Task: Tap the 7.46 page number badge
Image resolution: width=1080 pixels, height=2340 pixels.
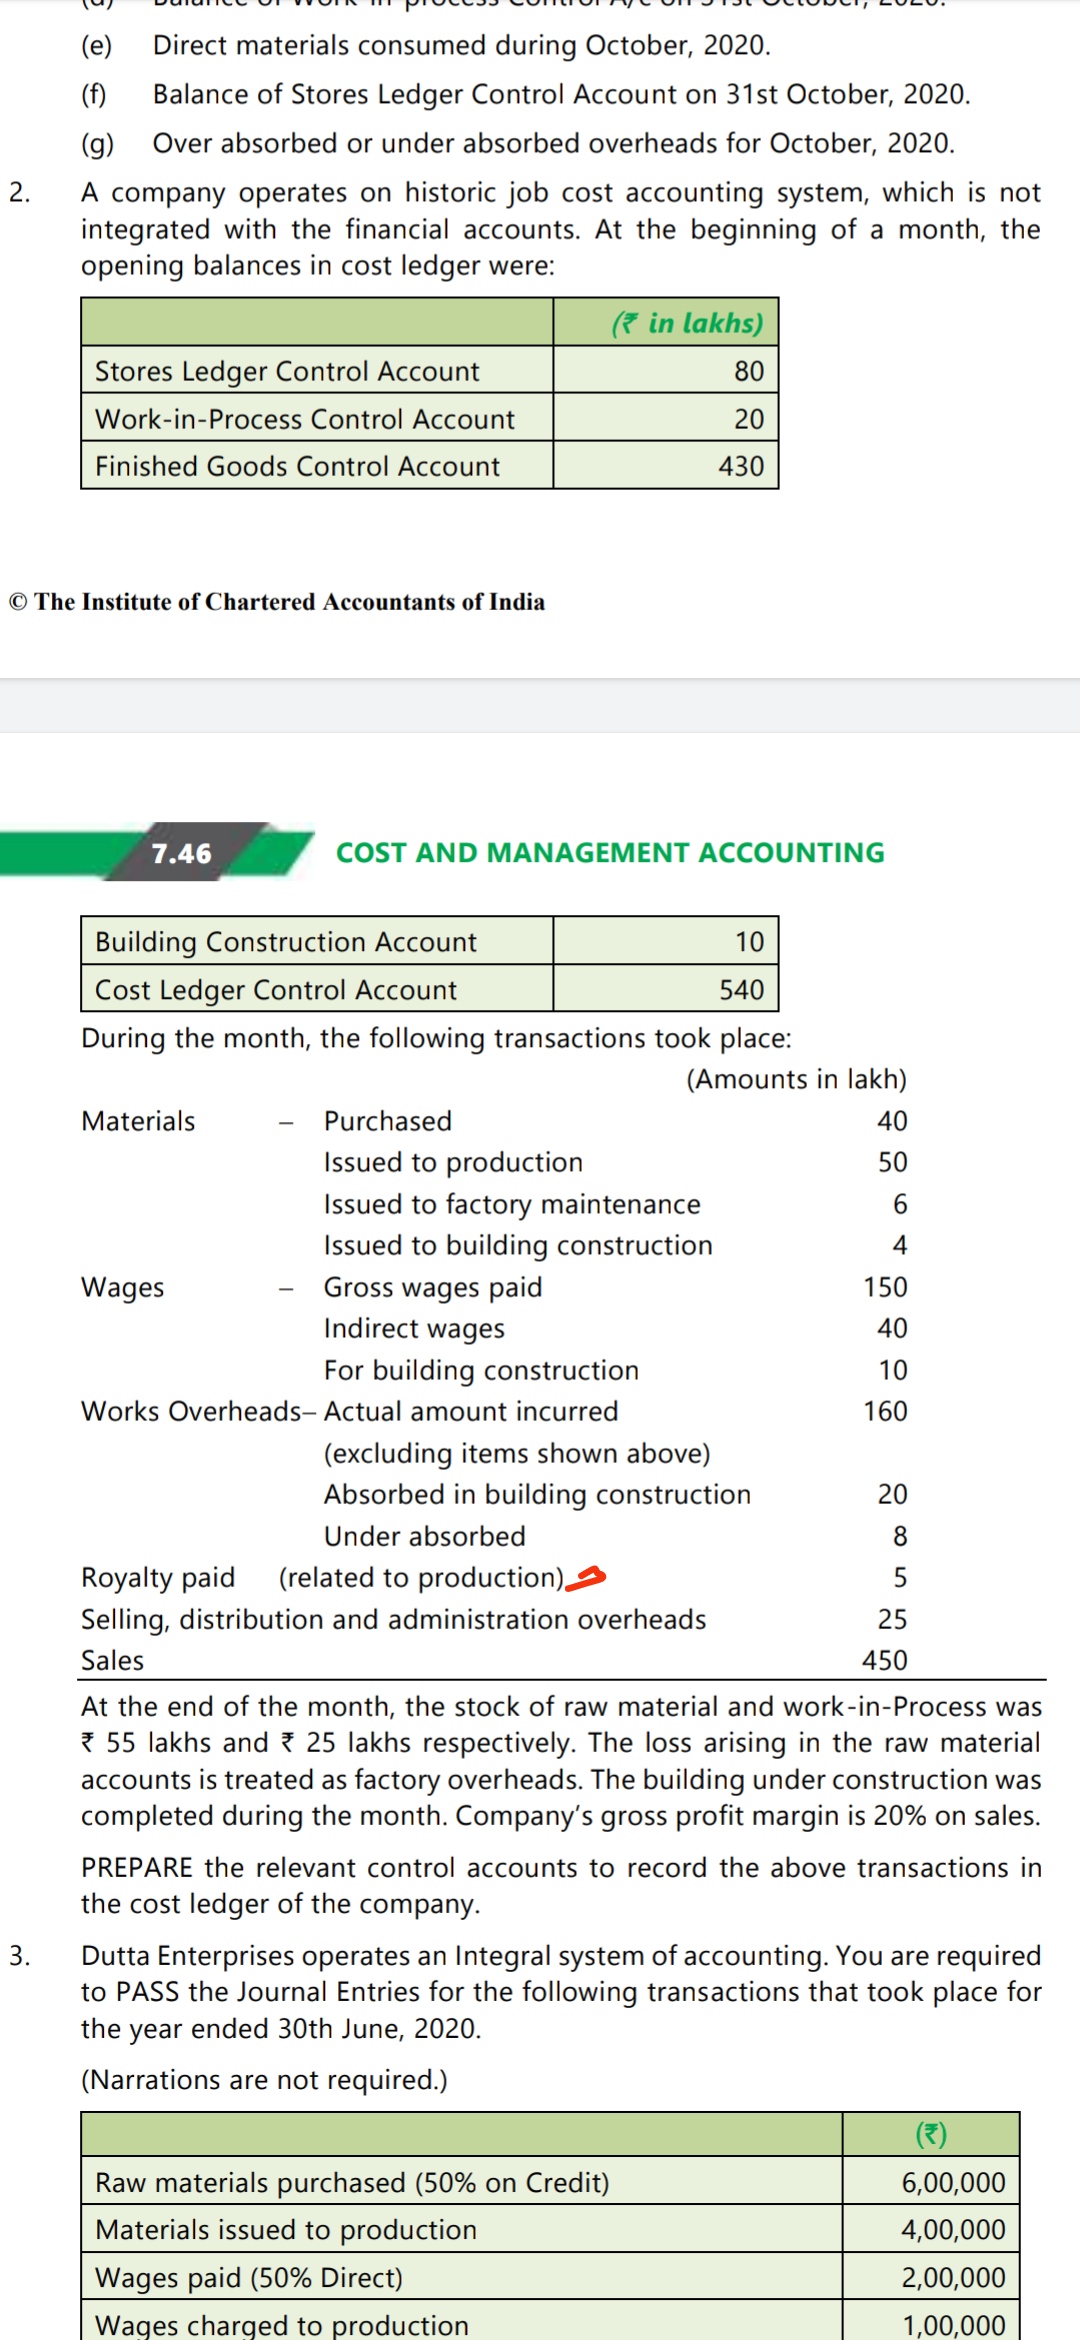Action: tap(181, 853)
